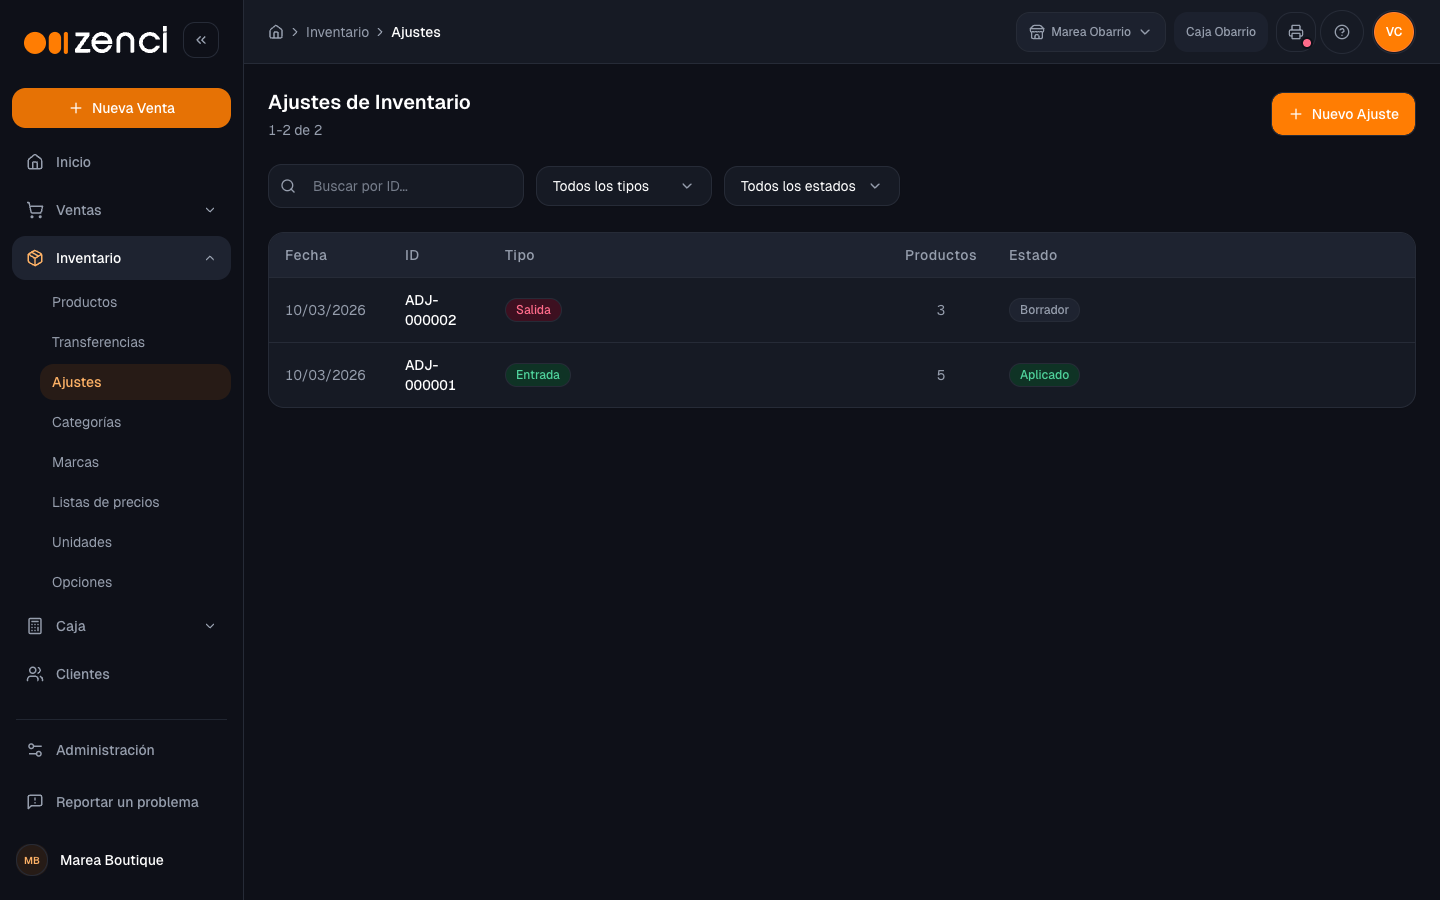Open Unidades
Screen dimensions: 1440x900
(x=135, y=542)
